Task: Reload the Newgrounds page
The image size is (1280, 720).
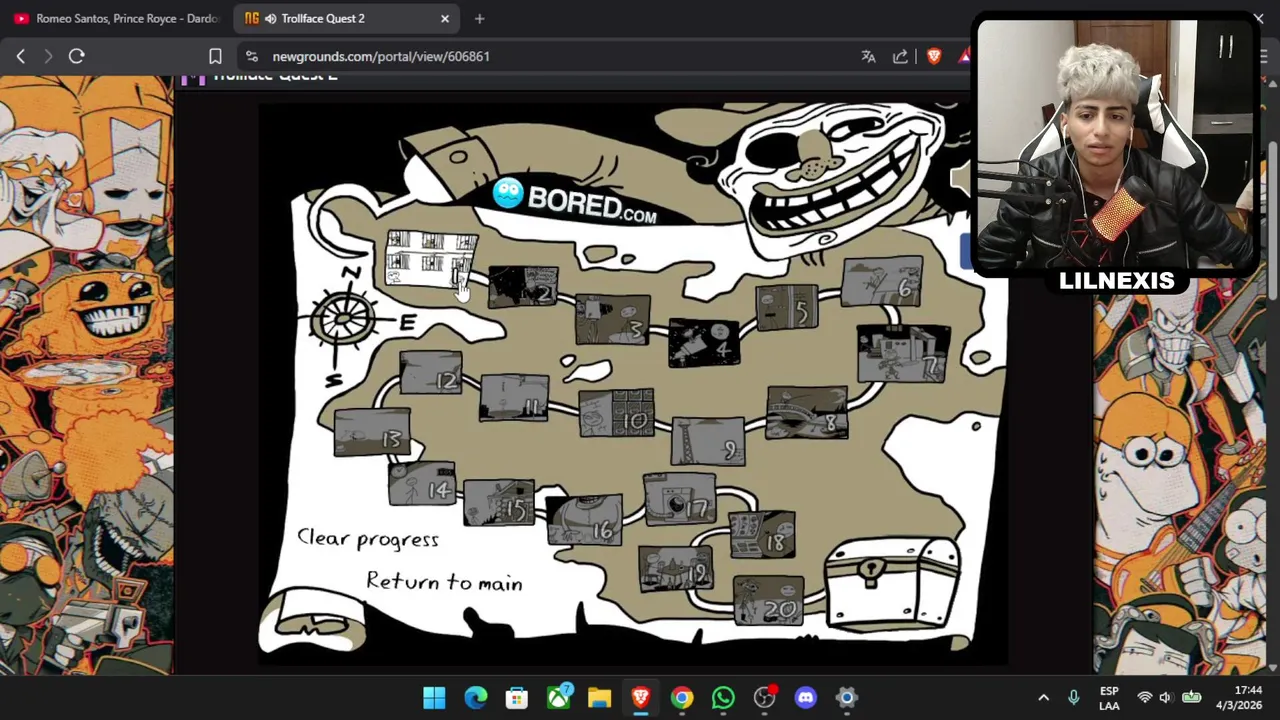Action: pyautogui.click(x=76, y=56)
